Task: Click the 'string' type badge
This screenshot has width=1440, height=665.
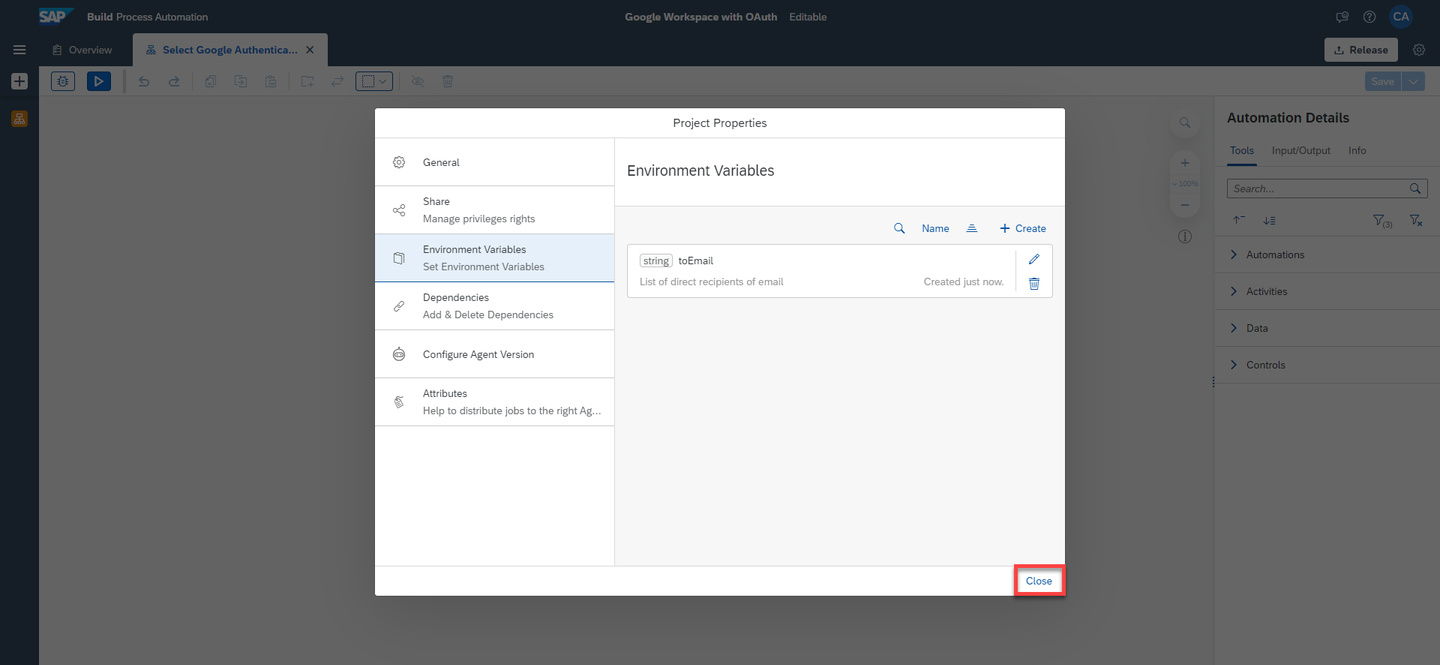Action: [656, 261]
